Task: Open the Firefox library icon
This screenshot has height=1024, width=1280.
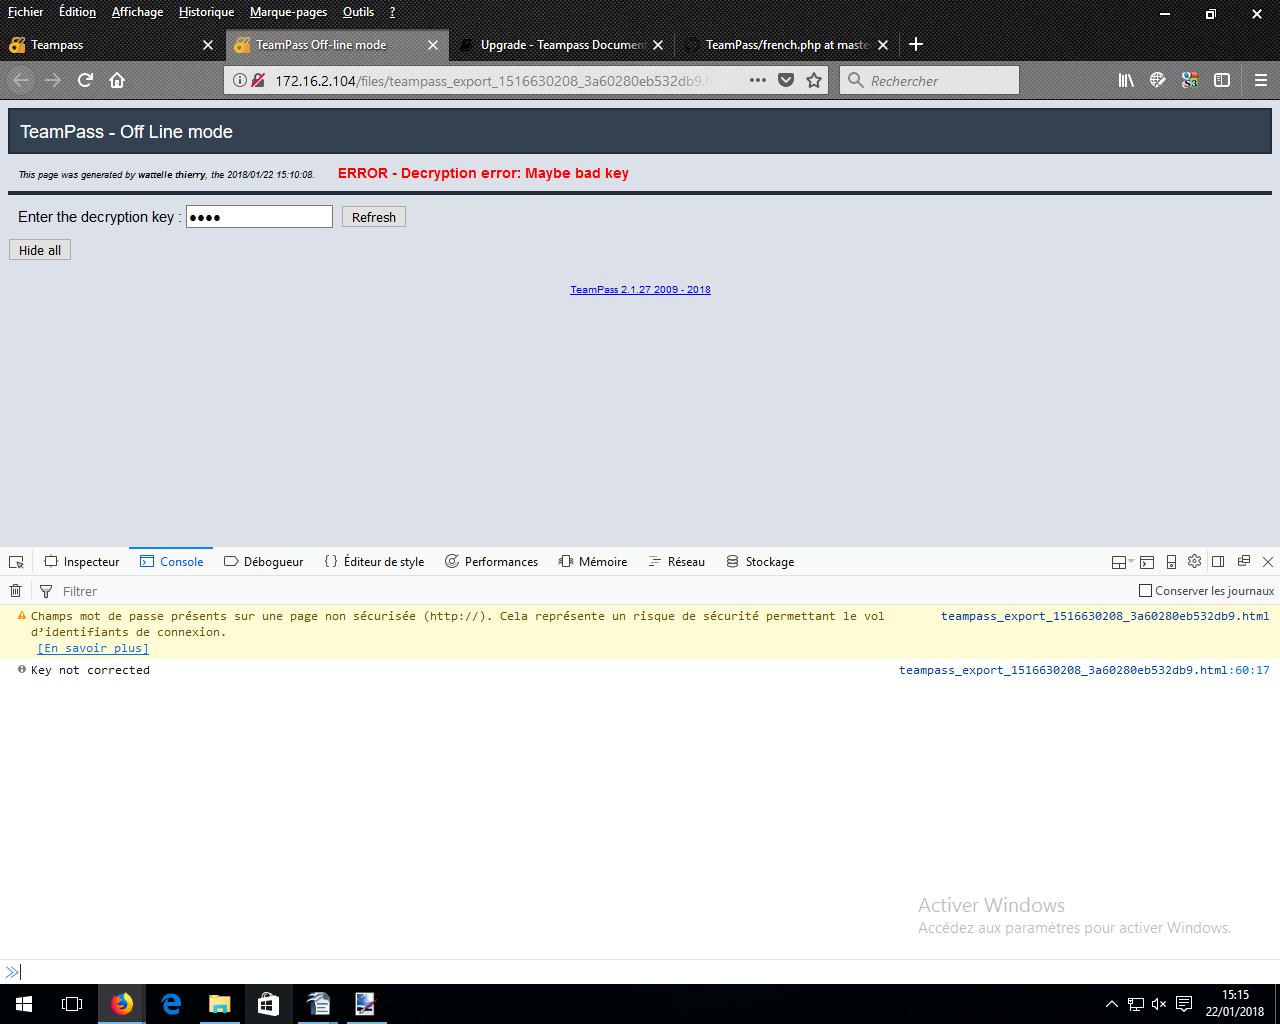Action: (1126, 80)
